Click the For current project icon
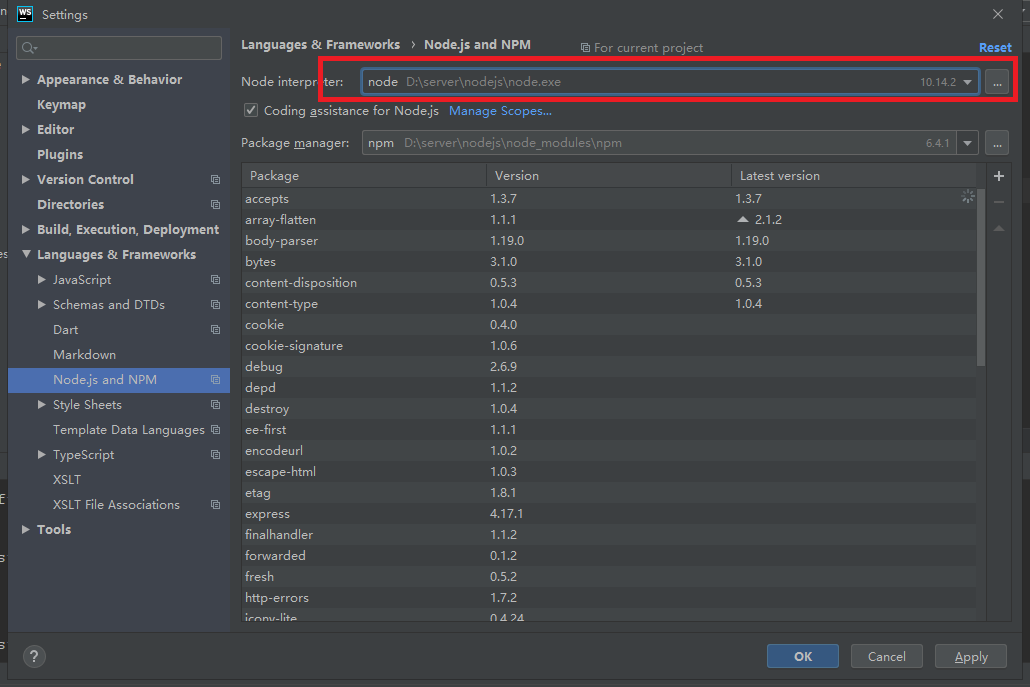The height and width of the screenshot is (687, 1030). point(585,48)
